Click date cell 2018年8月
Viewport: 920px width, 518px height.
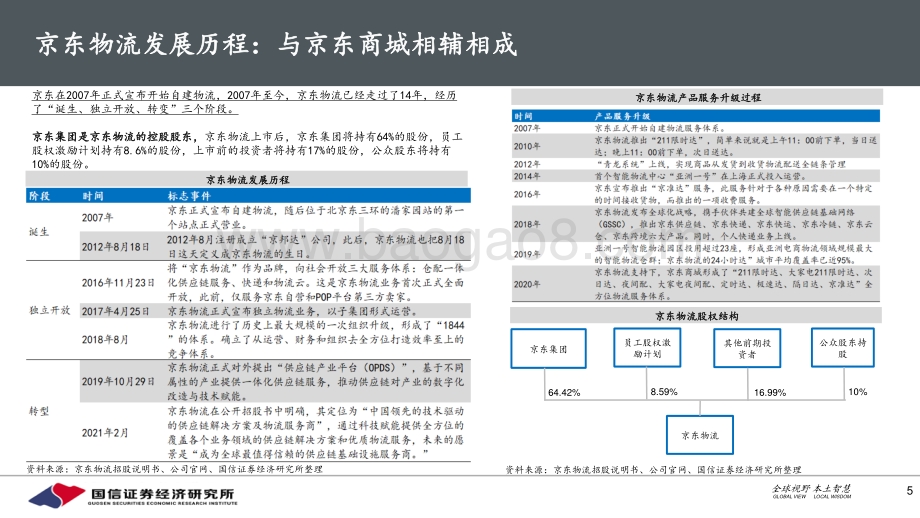tap(104, 340)
